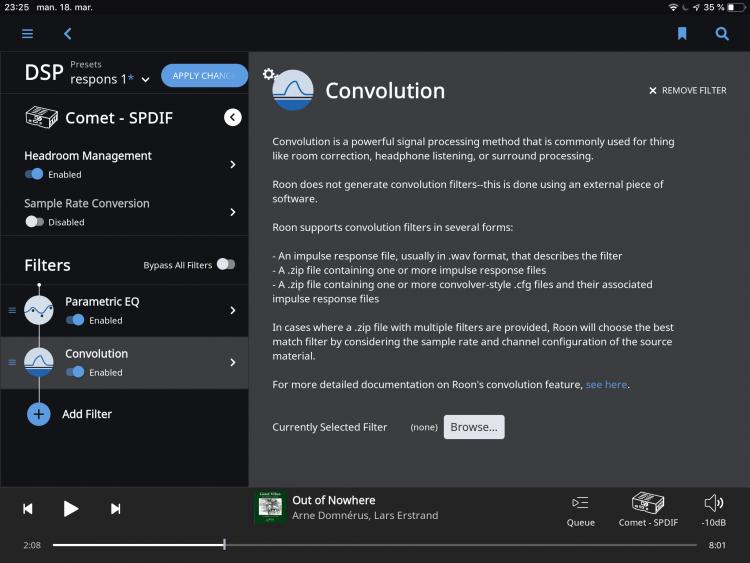Collapse the DSP panel with the round arrow button

232,117
